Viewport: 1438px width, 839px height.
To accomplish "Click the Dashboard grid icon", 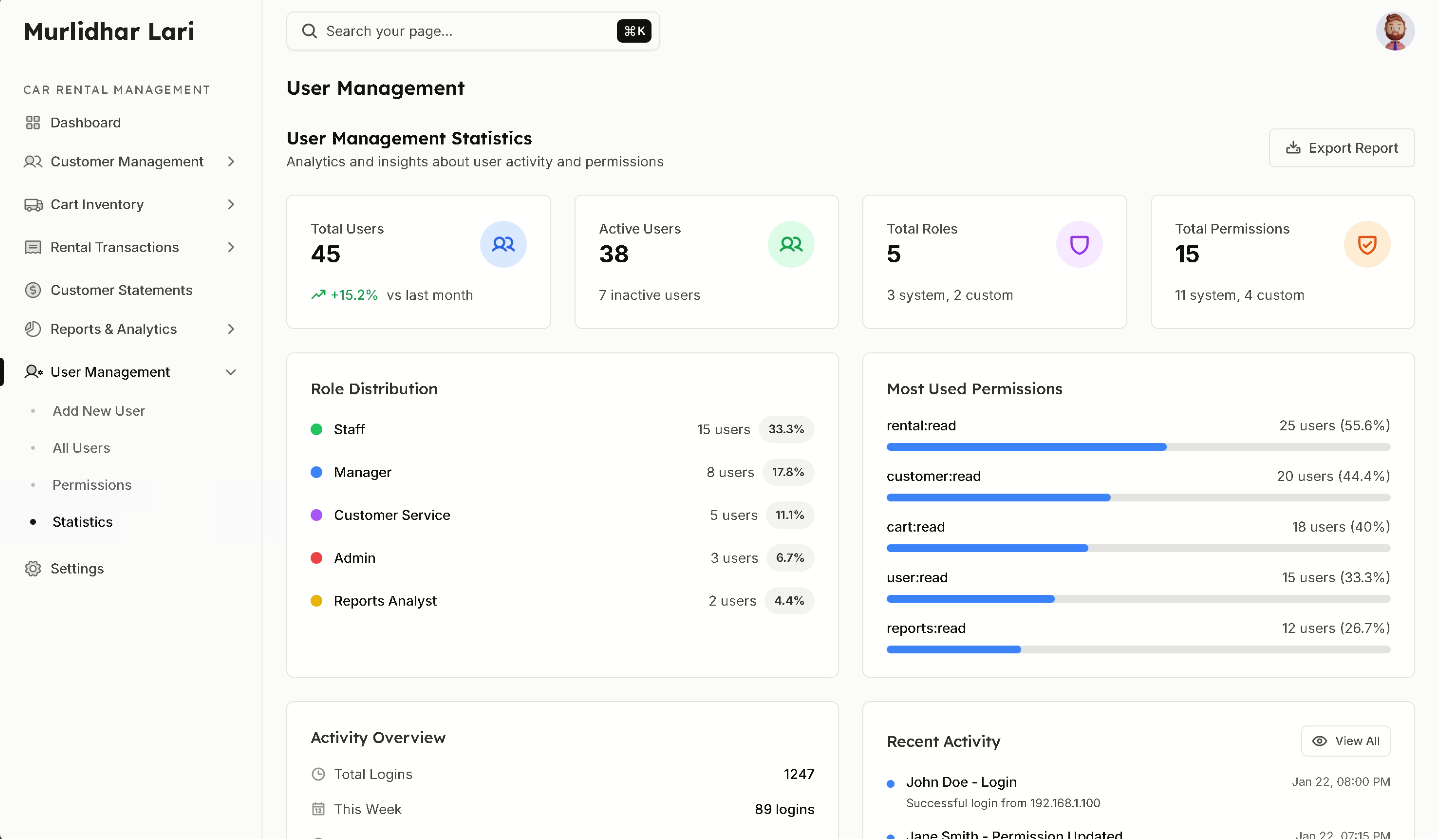I will [x=32, y=122].
